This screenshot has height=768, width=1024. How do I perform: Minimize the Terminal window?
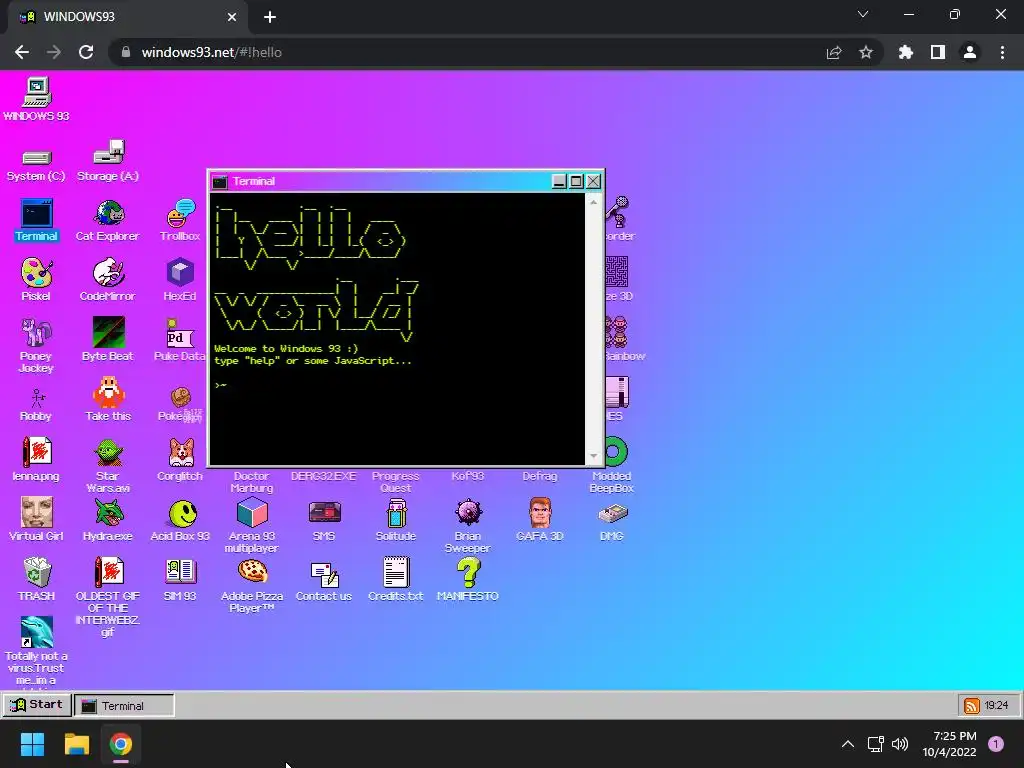pos(559,182)
